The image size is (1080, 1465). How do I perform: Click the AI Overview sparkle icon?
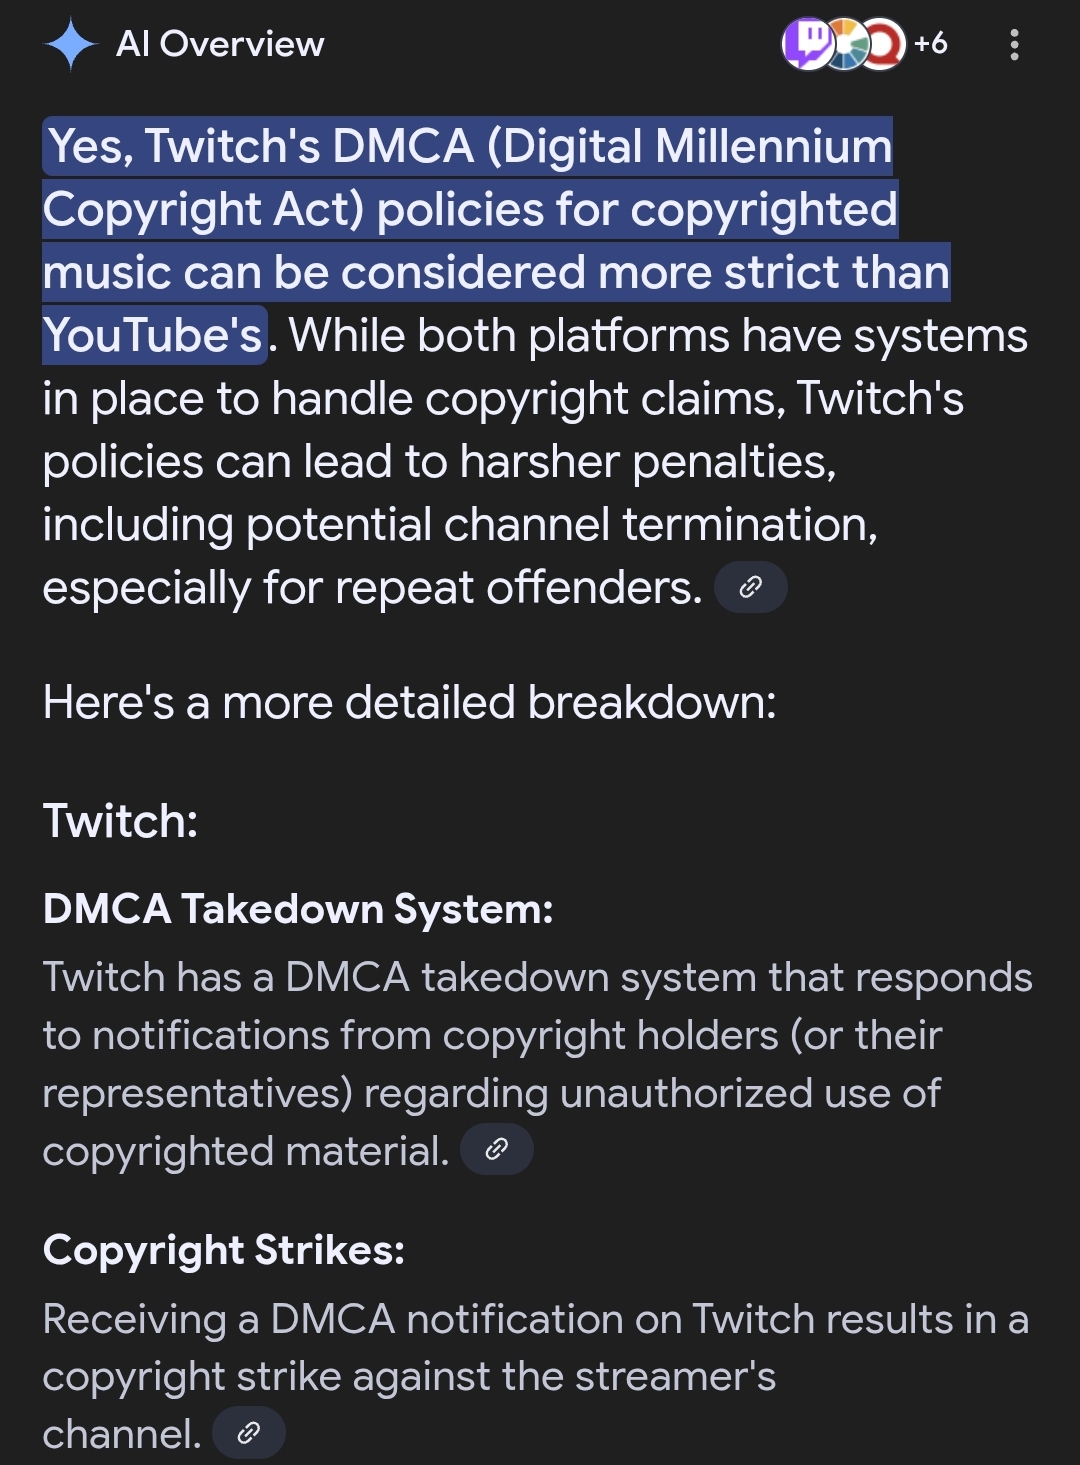point(71,45)
